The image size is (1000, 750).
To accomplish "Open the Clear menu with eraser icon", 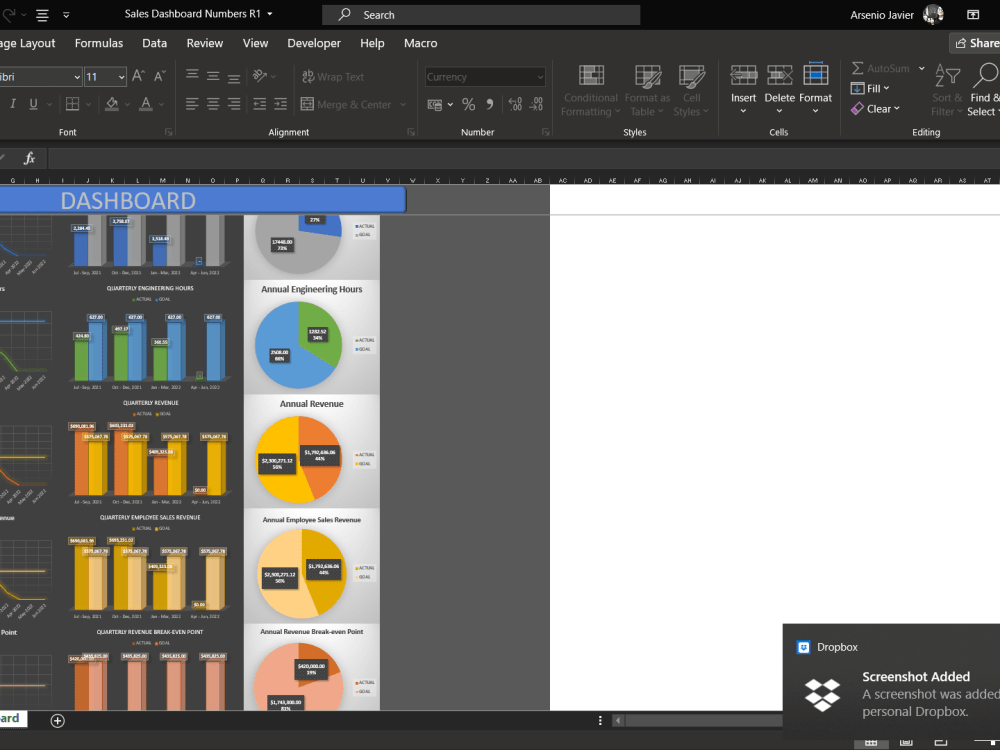I will (x=875, y=109).
